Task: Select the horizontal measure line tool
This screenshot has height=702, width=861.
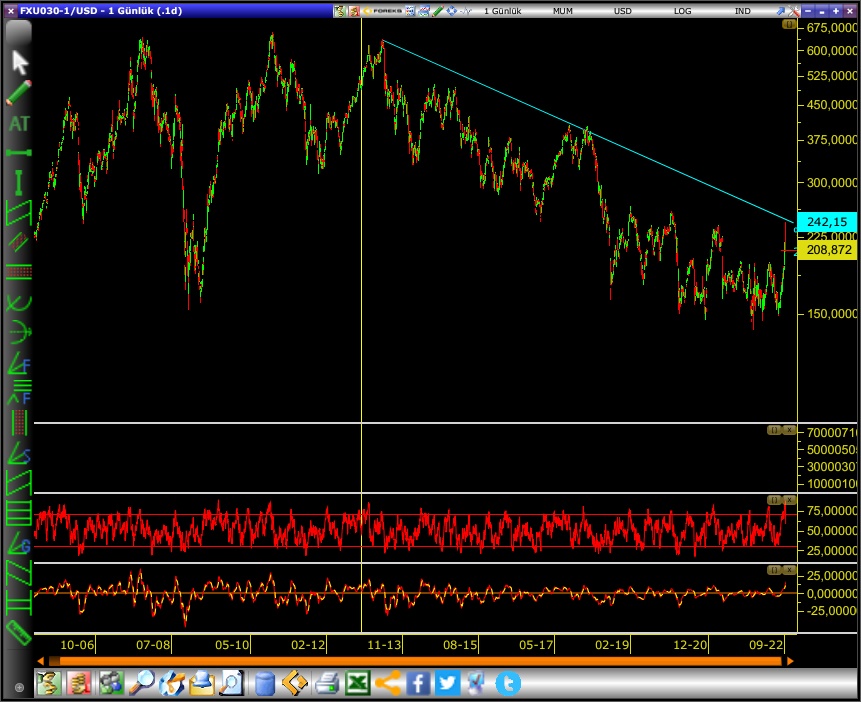Action: tap(19, 153)
